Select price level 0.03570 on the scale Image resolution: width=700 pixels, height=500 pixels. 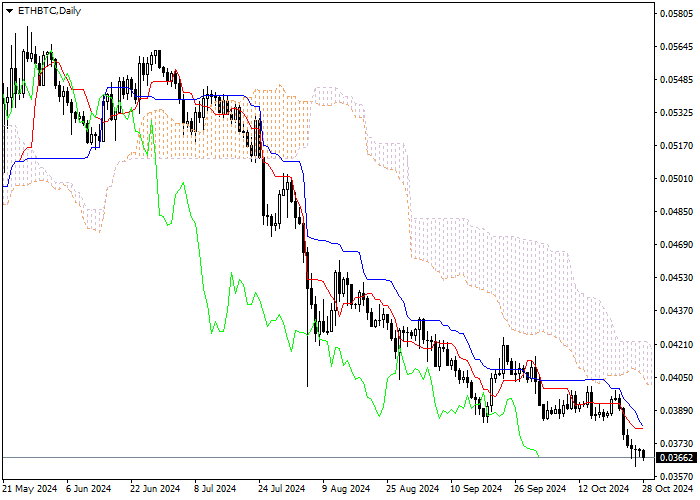(x=676, y=476)
